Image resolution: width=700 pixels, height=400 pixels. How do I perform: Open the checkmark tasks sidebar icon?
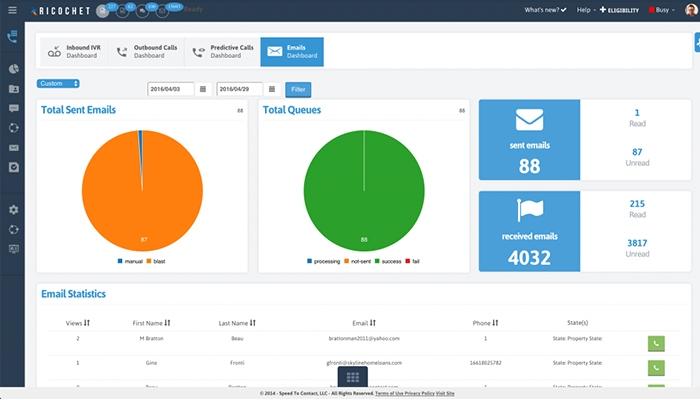(14, 167)
